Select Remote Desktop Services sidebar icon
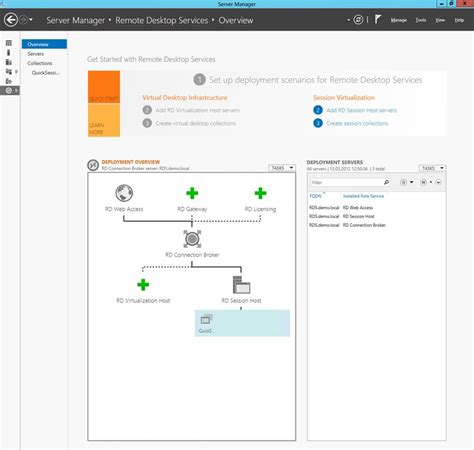This screenshot has width=474, height=450. (9, 90)
